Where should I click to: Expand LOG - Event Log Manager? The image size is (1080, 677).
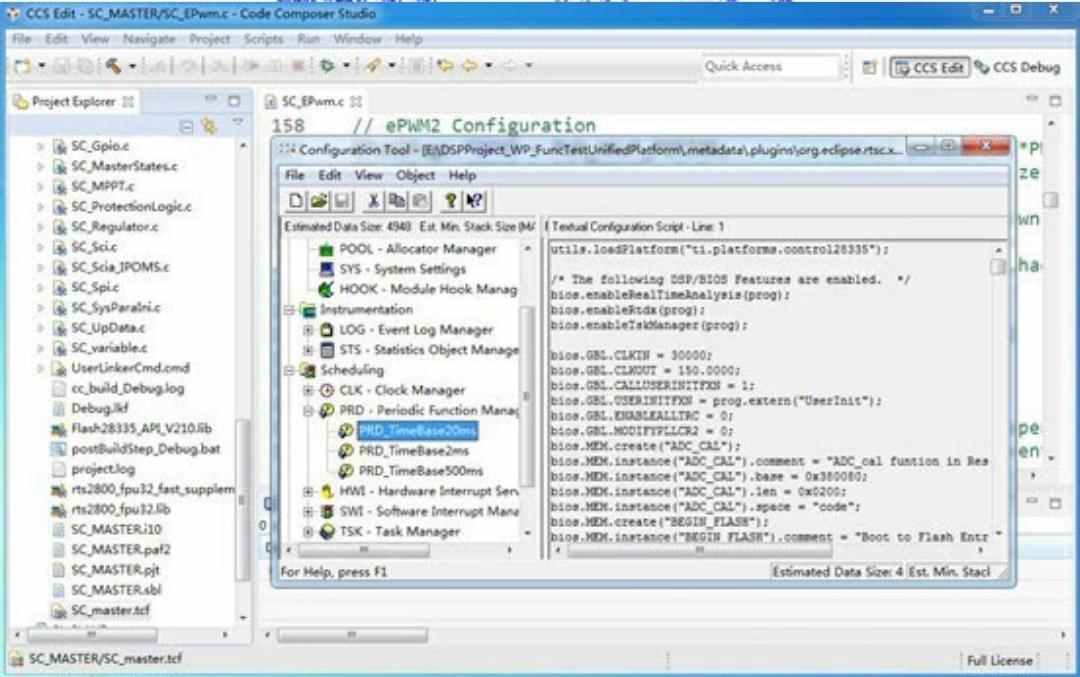tap(309, 331)
